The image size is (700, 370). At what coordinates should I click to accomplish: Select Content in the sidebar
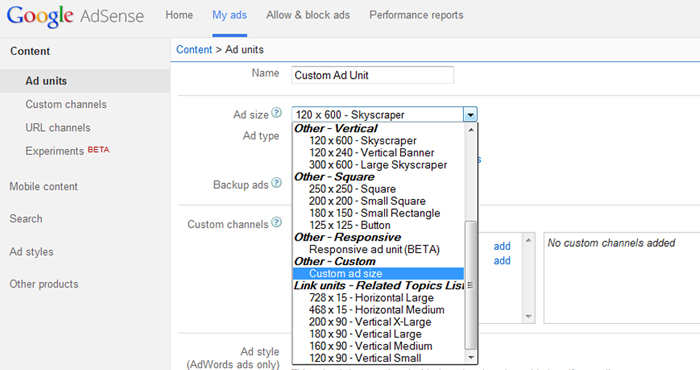point(30,51)
